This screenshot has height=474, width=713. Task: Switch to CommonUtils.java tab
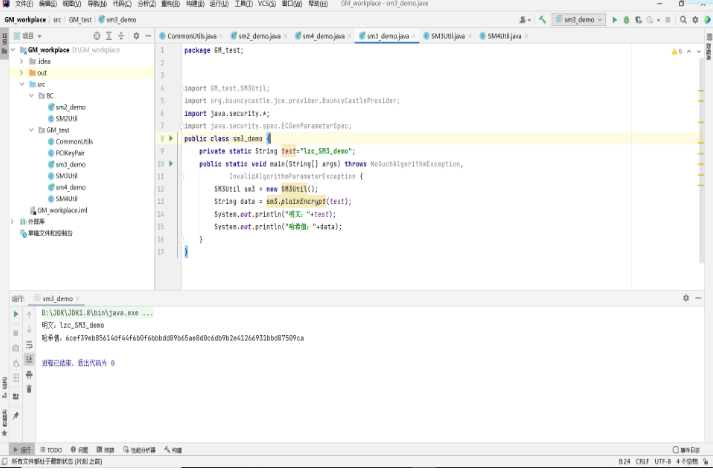(191, 36)
